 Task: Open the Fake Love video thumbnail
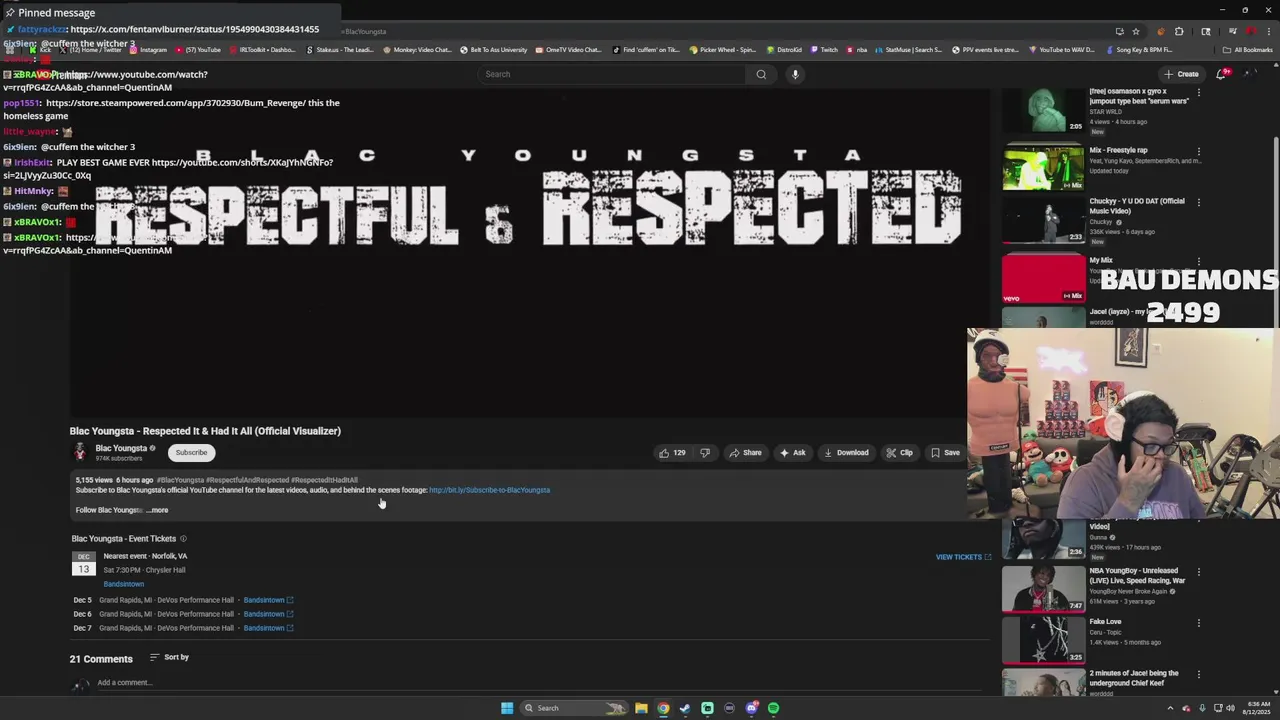[x=1043, y=640]
